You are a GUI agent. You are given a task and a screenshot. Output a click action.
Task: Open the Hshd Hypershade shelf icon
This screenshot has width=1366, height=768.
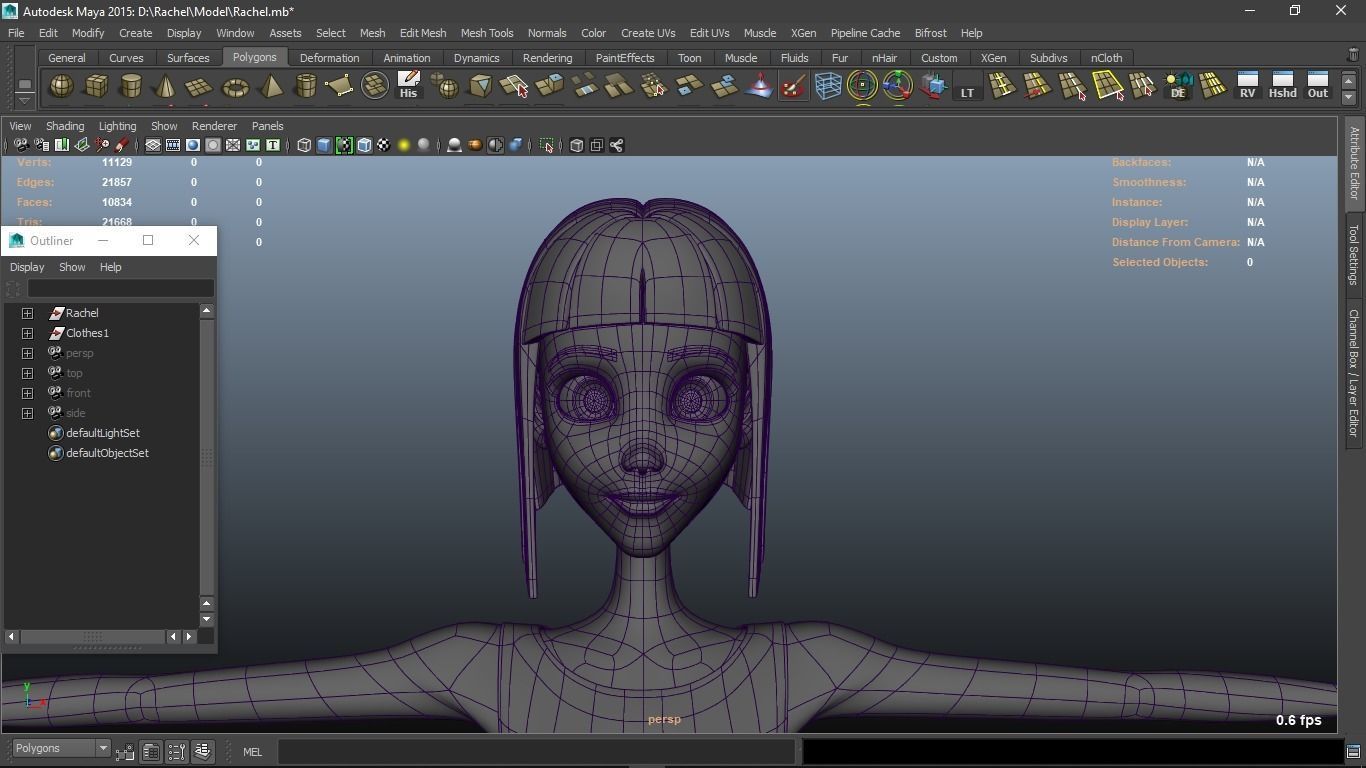click(1282, 86)
